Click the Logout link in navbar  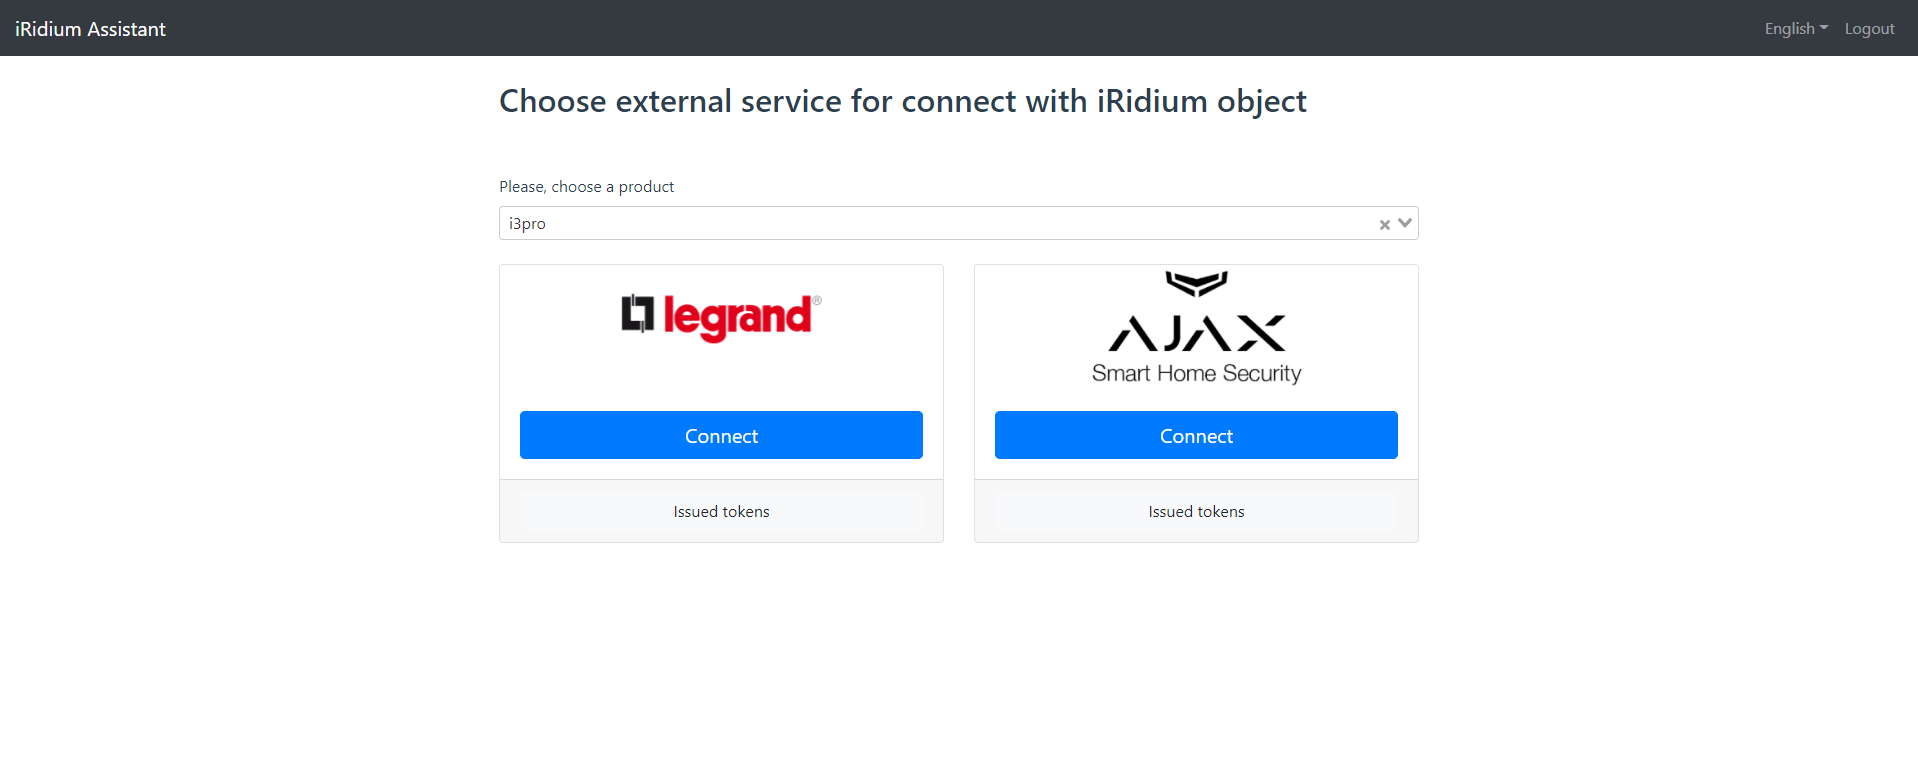click(x=1869, y=29)
